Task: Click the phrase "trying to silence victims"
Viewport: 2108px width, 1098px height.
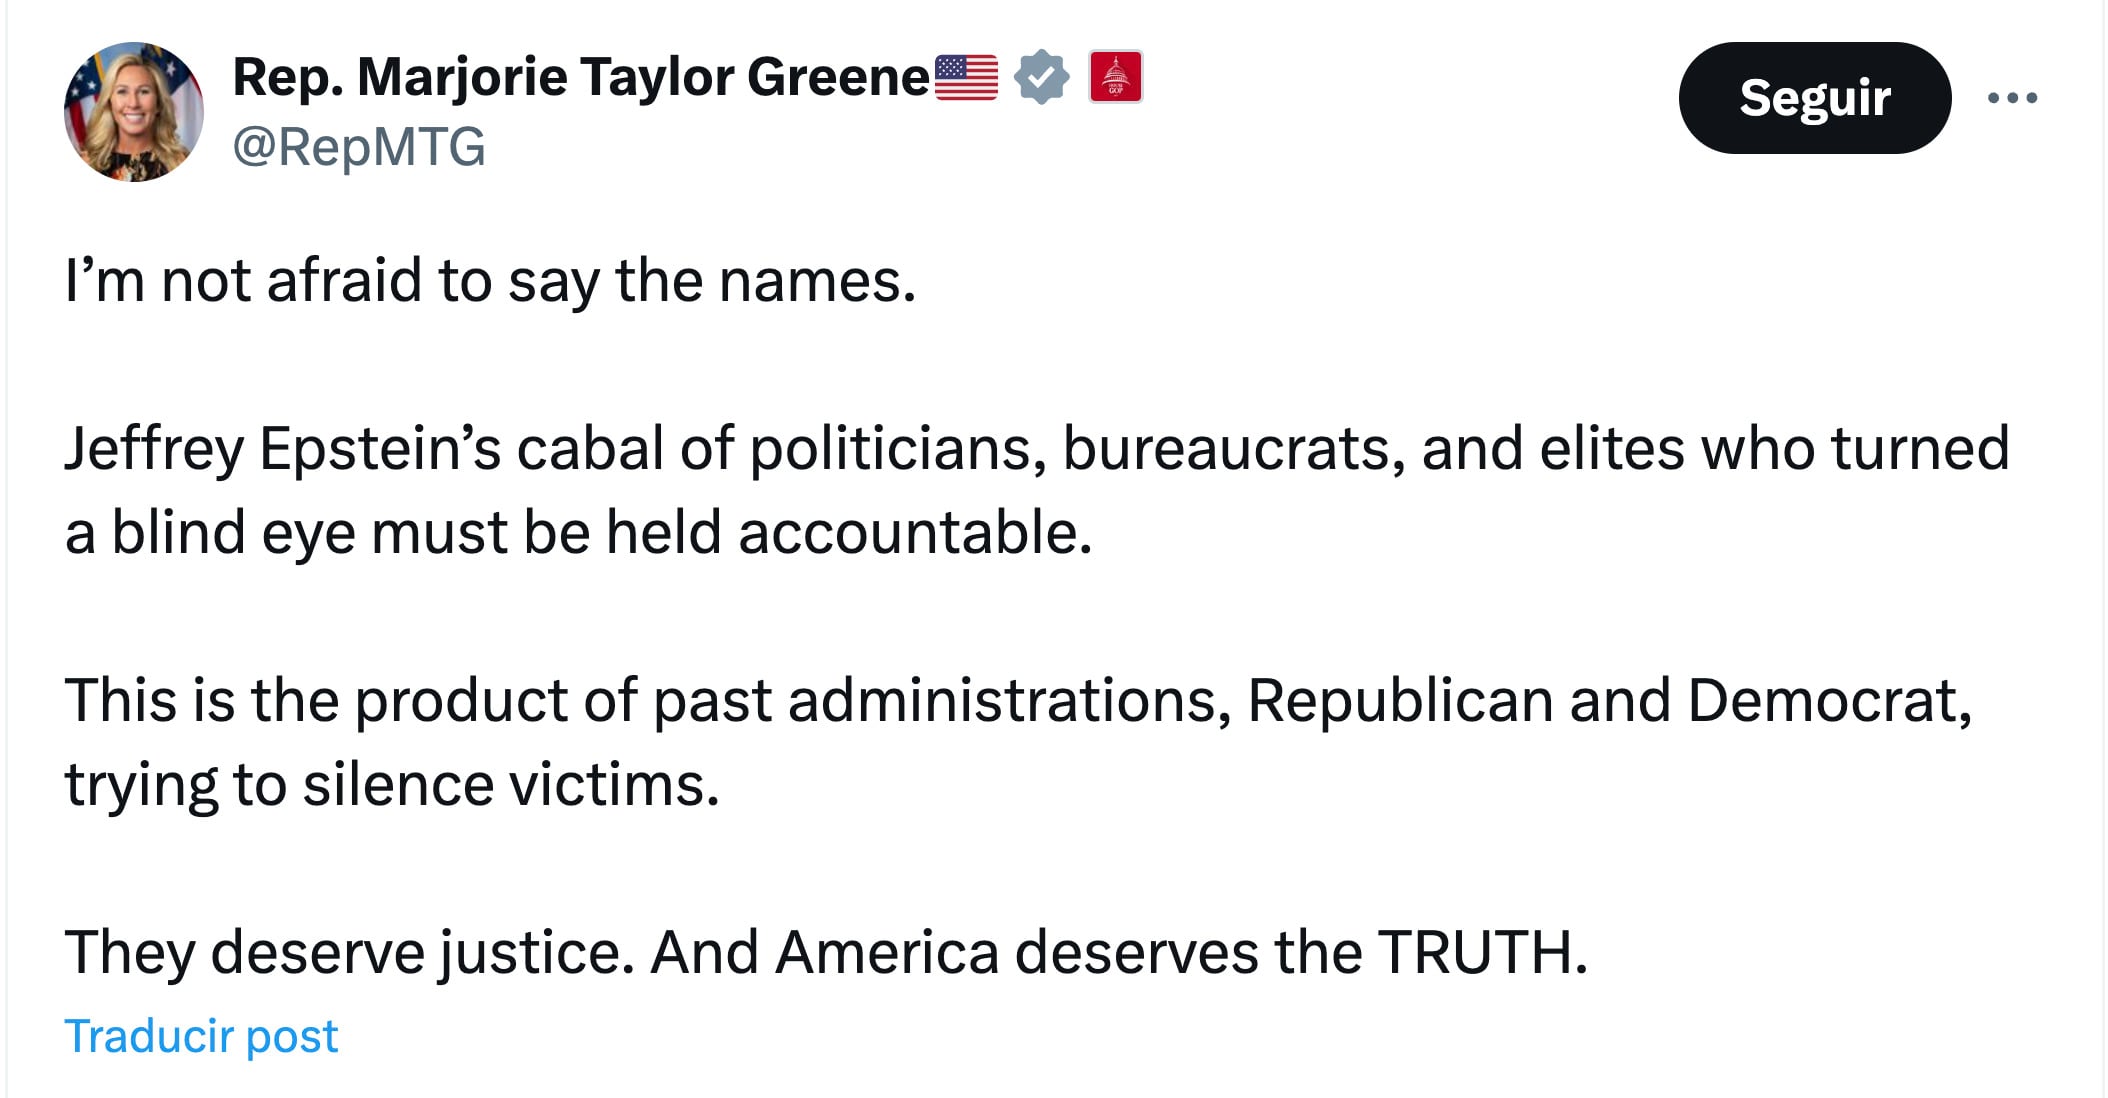Action: [x=391, y=784]
